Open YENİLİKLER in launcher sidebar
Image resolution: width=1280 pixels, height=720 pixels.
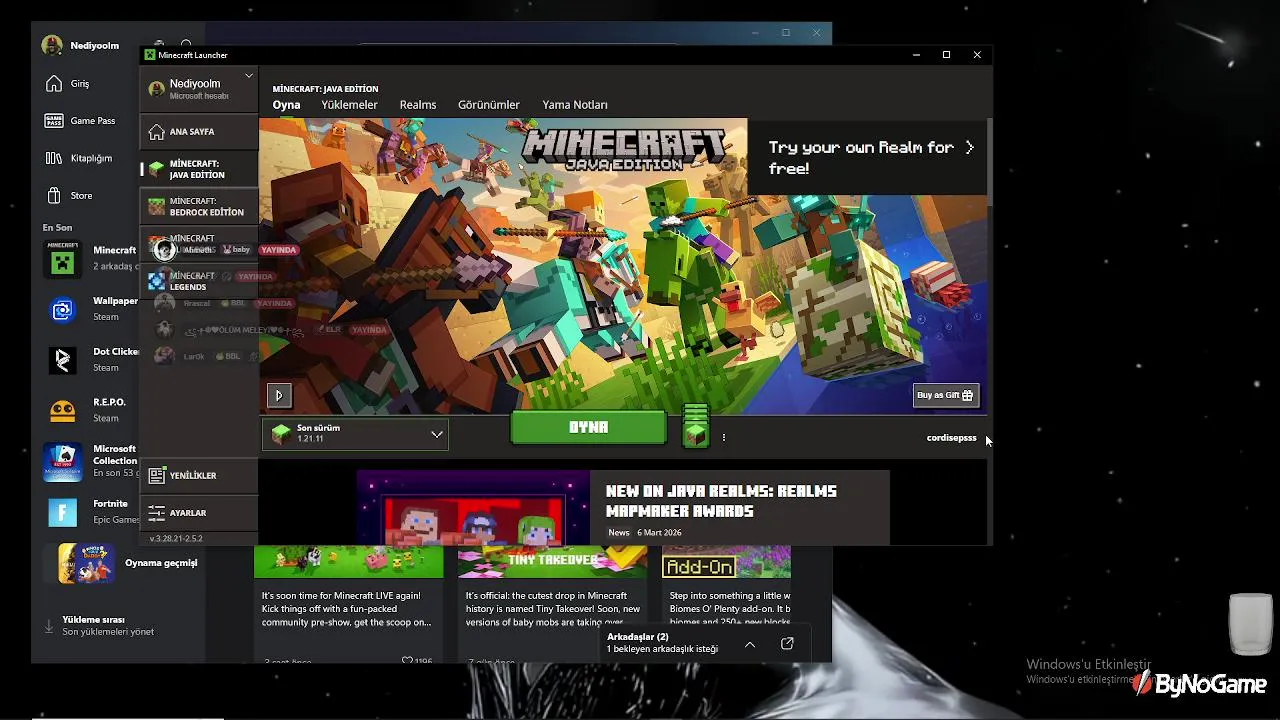coord(199,476)
